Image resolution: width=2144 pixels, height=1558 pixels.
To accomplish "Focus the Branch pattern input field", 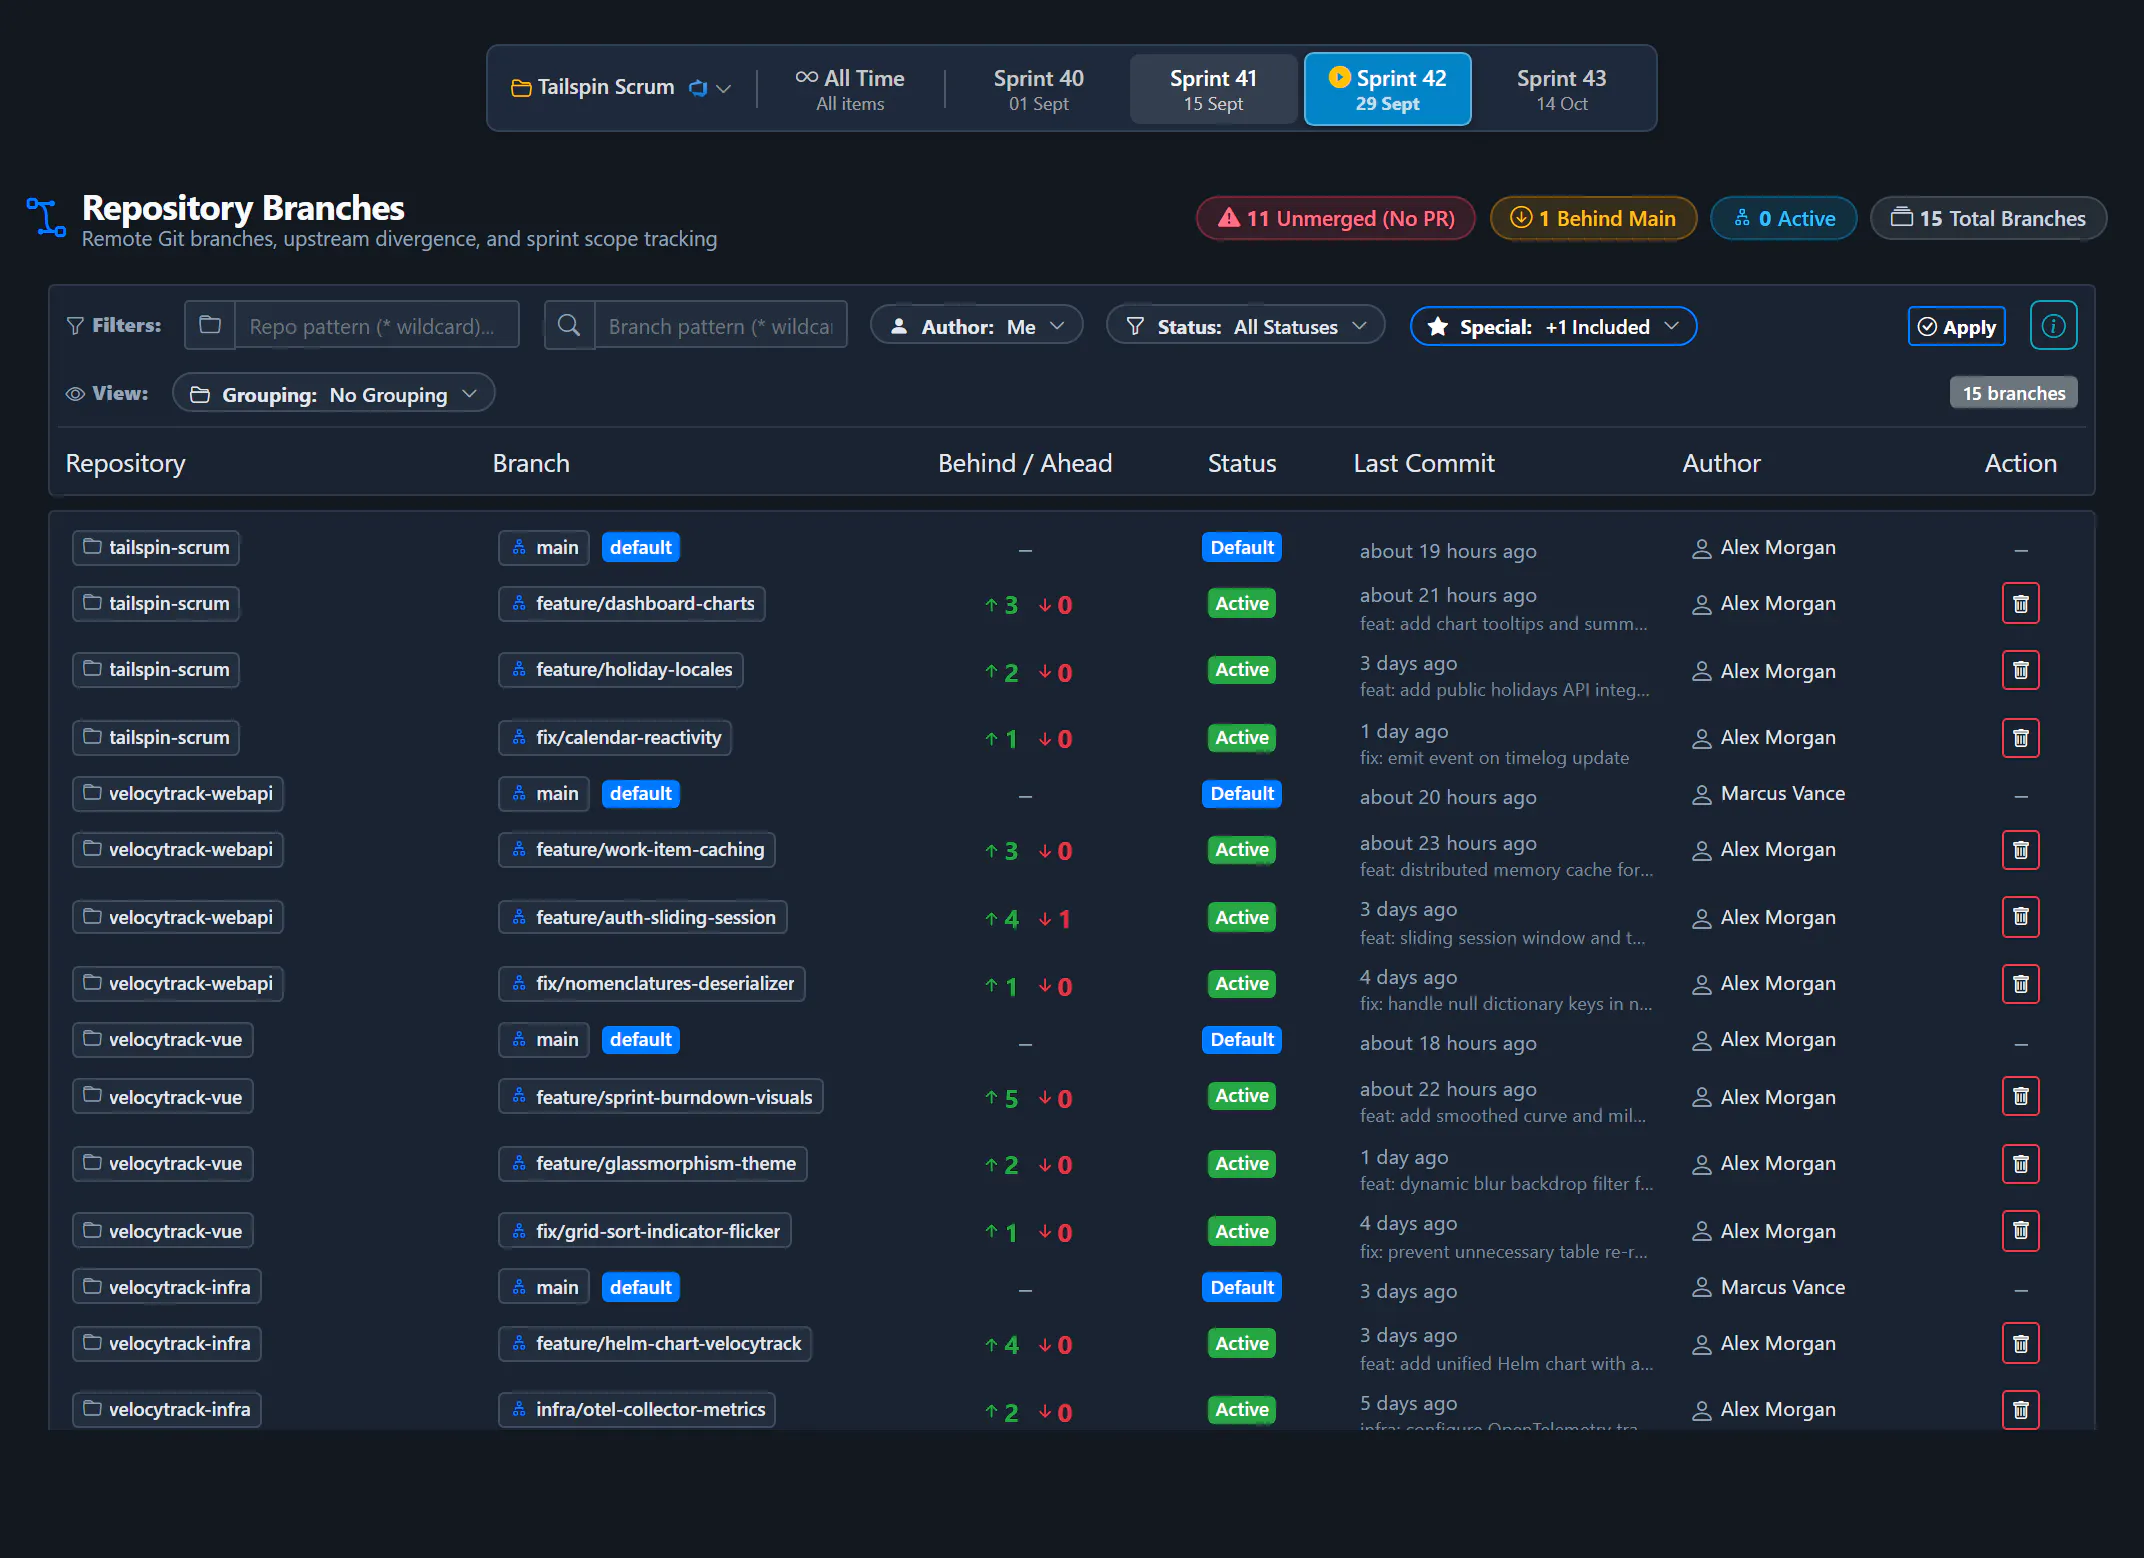I will (721, 325).
